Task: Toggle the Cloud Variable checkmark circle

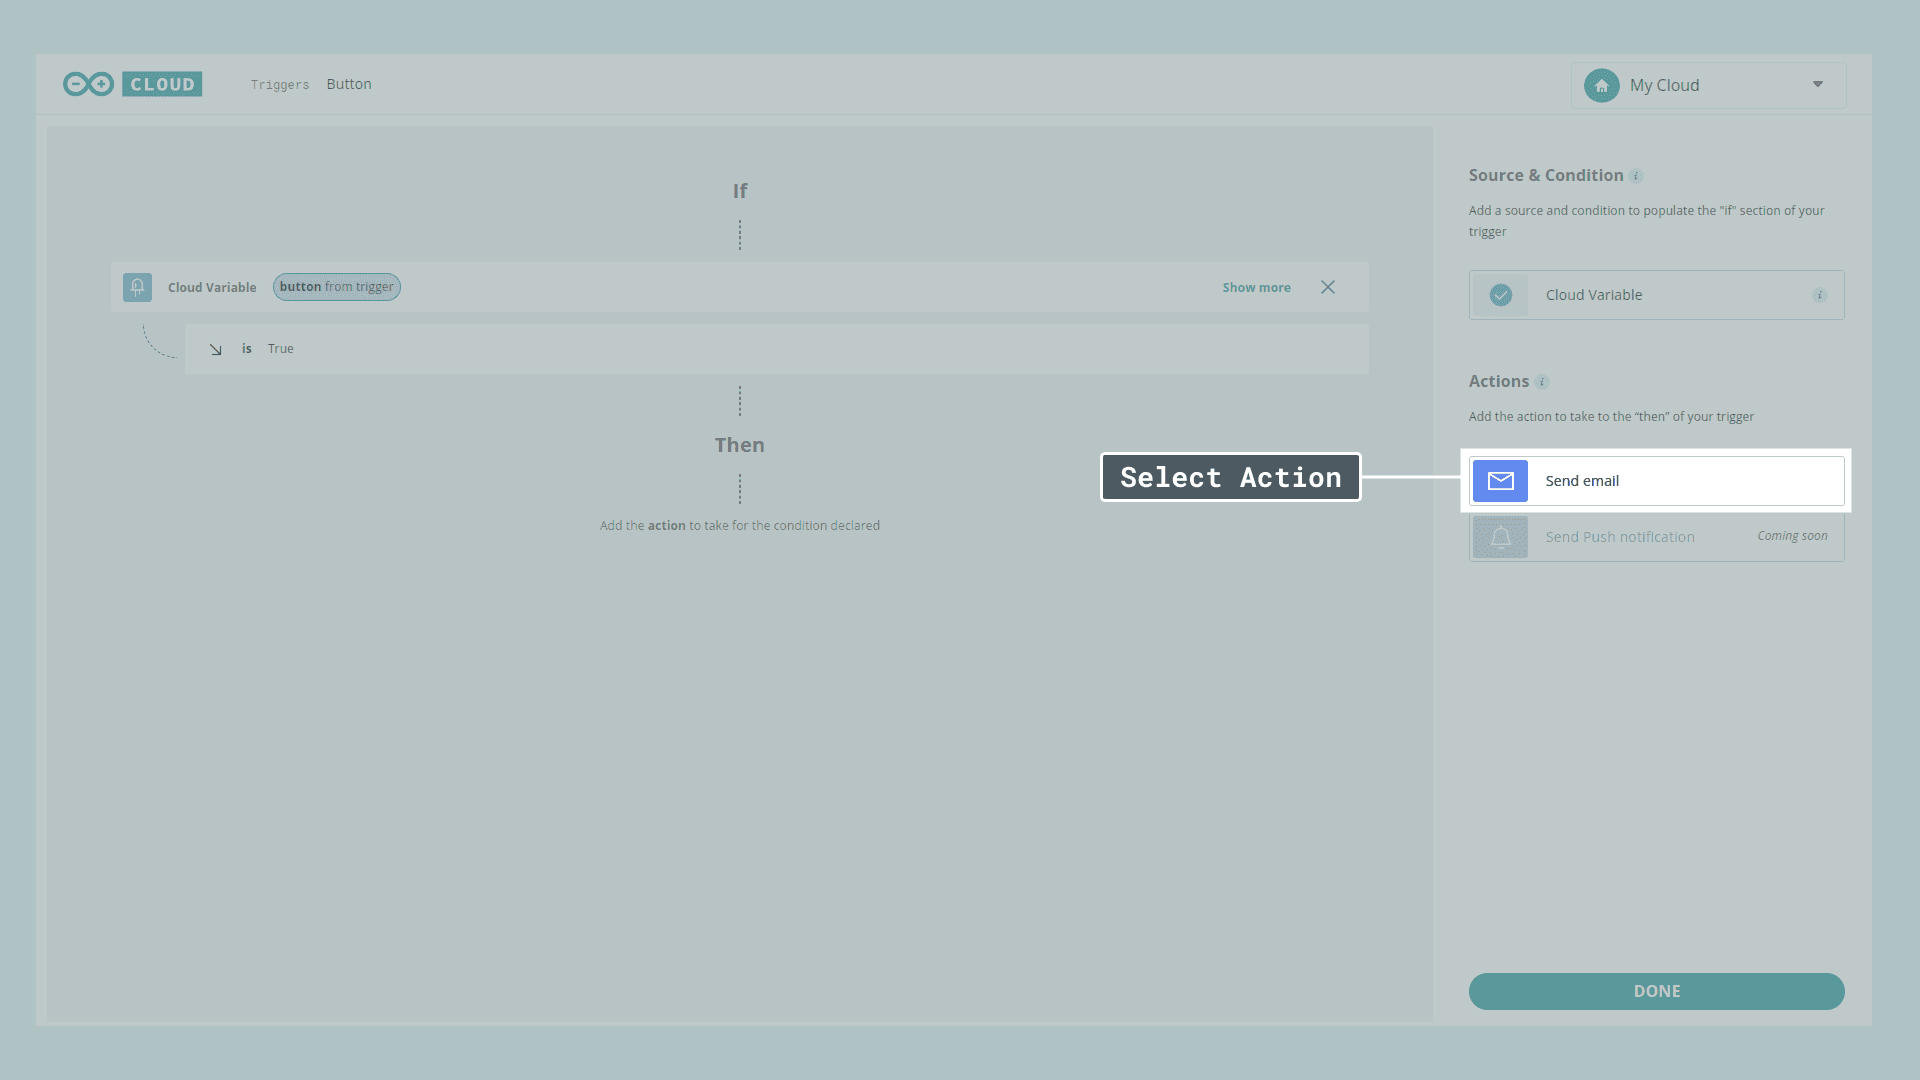Action: 1500,295
